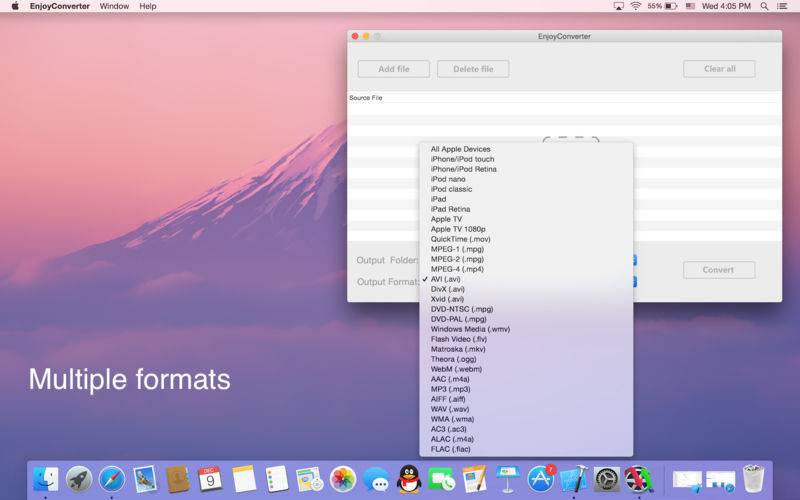
Task: Click the US flag input source
Action: (x=690, y=6)
